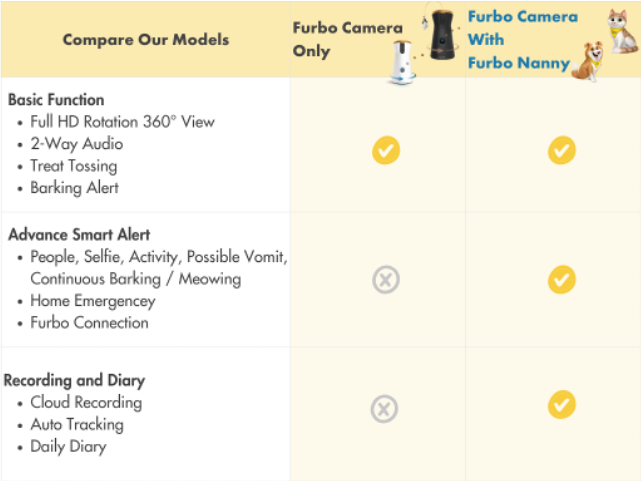Click the Compare Our Models title
Image resolution: width=641 pixels, height=481 pixels.
point(145,40)
